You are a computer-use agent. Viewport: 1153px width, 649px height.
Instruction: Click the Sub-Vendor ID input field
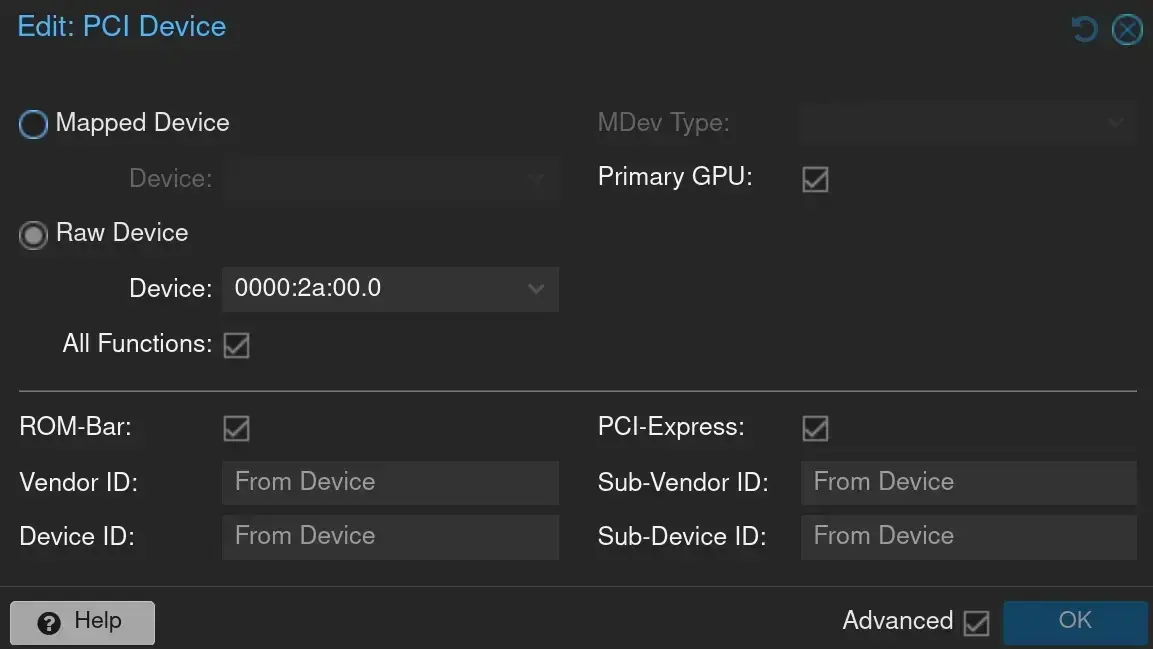[968, 482]
